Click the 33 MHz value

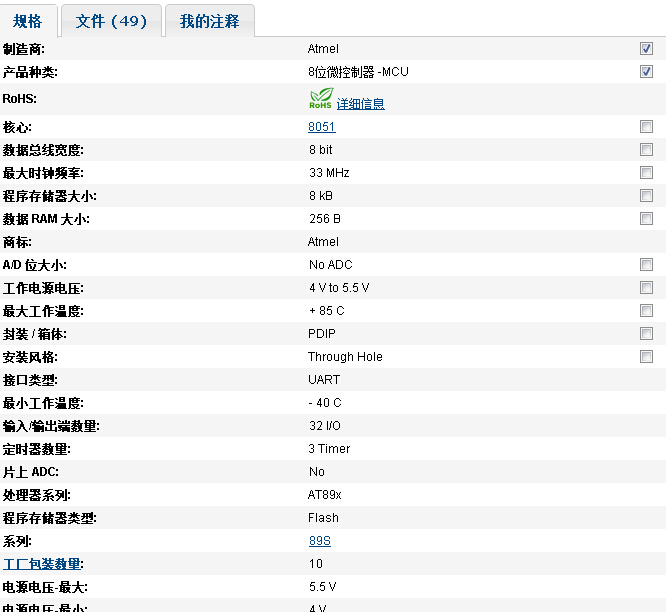[x=329, y=173]
